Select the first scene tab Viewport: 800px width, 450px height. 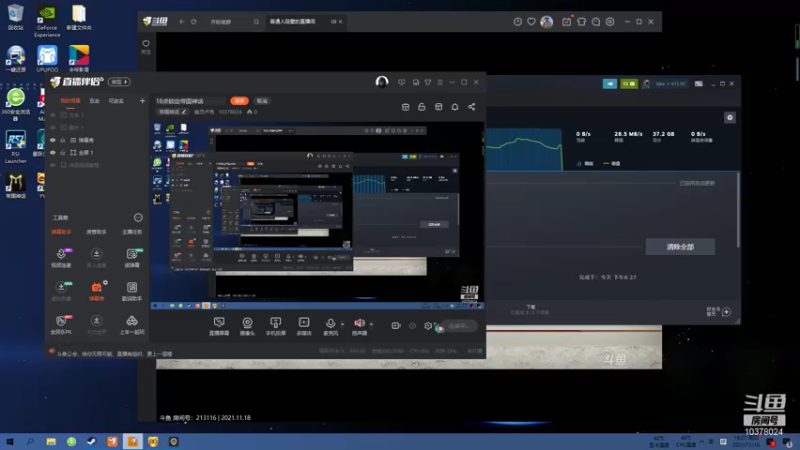coord(70,101)
